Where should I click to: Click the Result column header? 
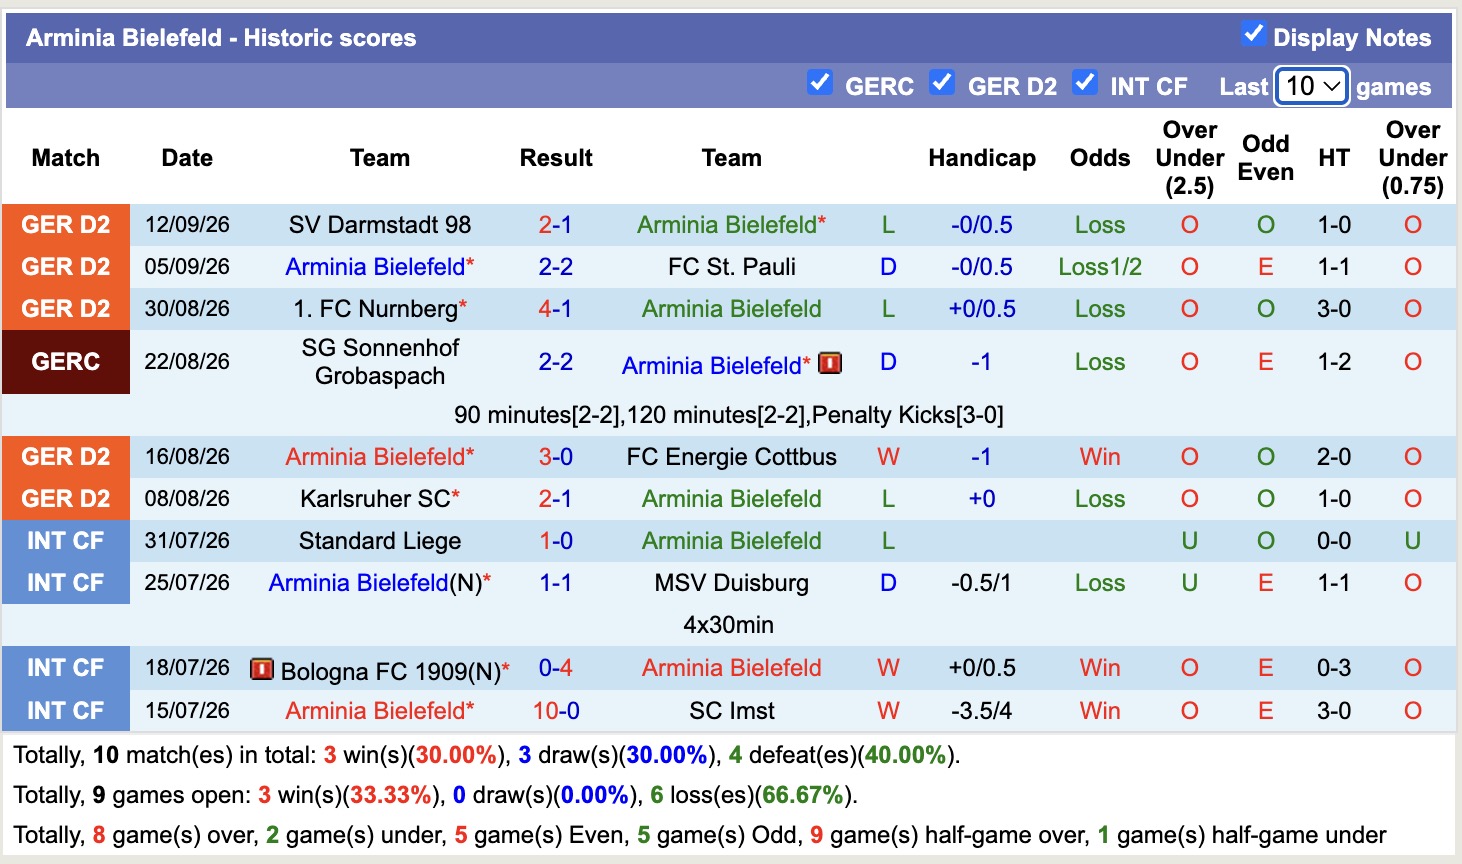(x=556, y=158)
